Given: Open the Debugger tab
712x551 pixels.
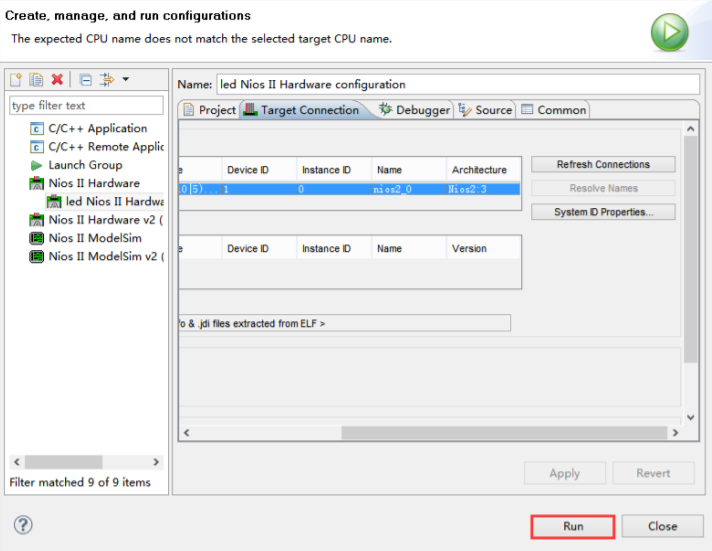Looking at the screenshot, I should coord(414,110).
